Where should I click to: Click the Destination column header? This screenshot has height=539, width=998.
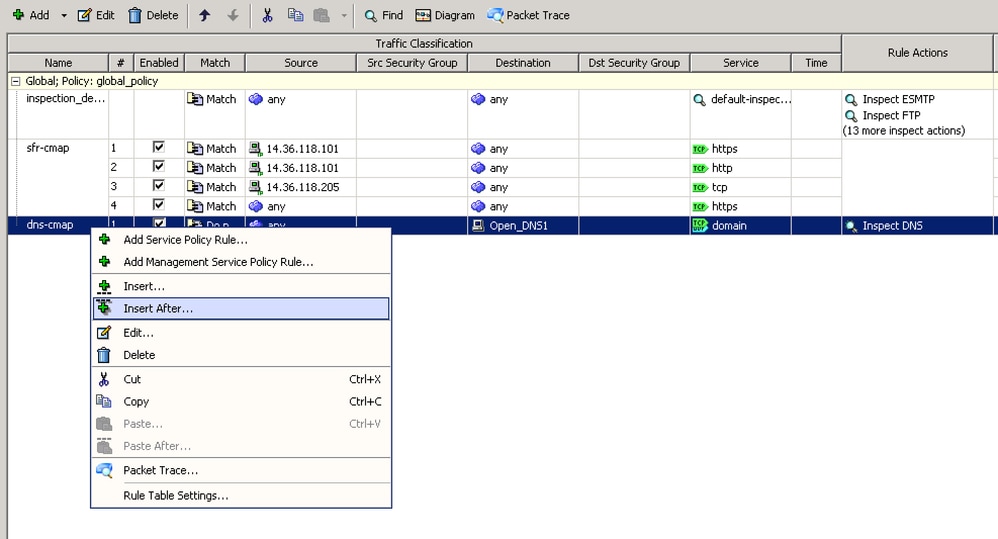click(523, 63)
